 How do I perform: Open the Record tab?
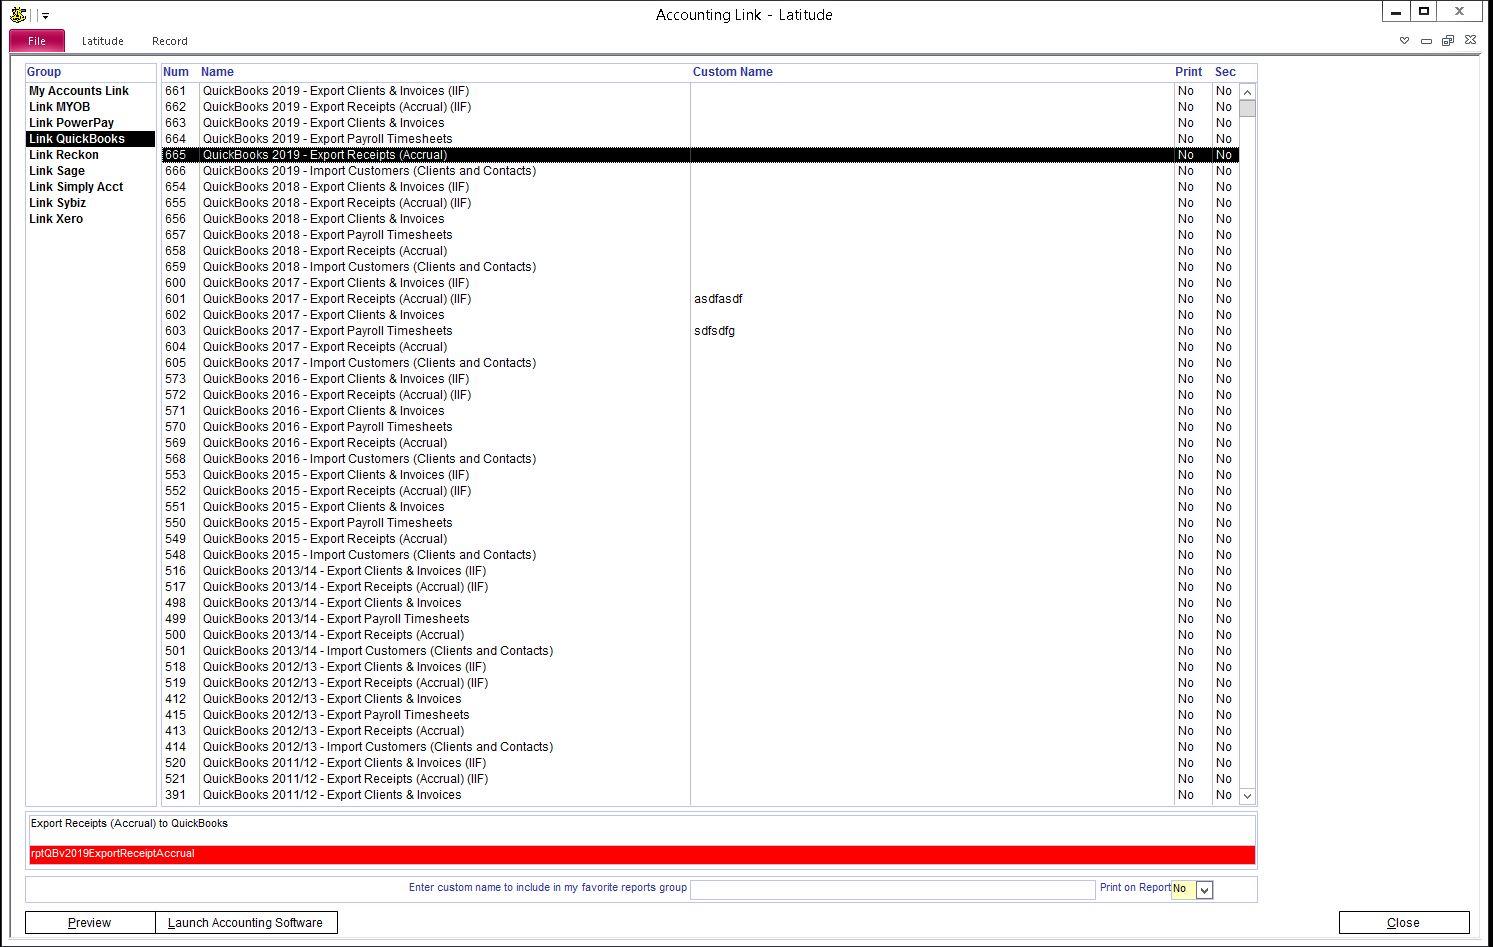pyautogui.click(x=170, y=41)
